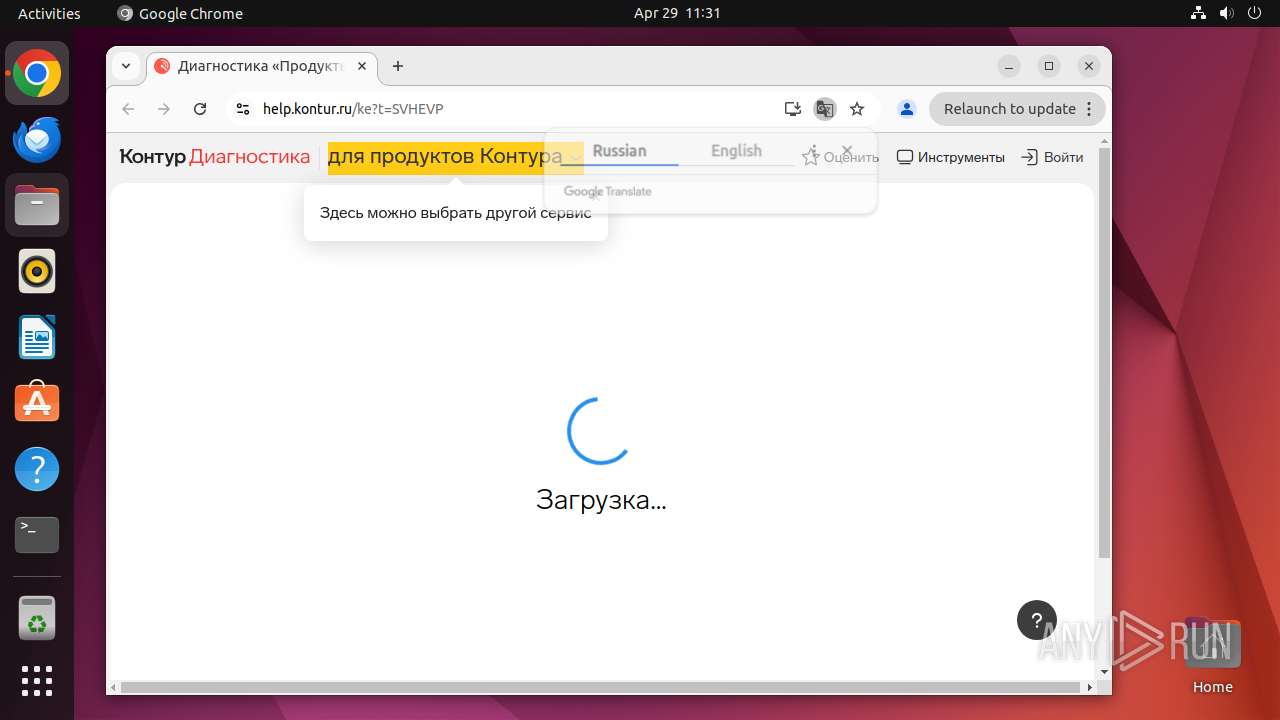Select Russian tab in Translate popup

(619, 151)
